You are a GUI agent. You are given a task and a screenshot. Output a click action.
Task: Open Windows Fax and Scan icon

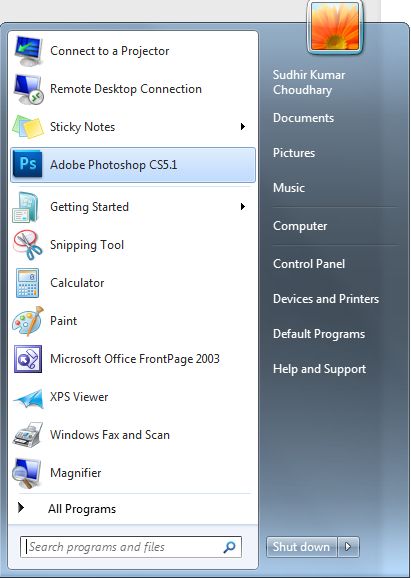28,435
